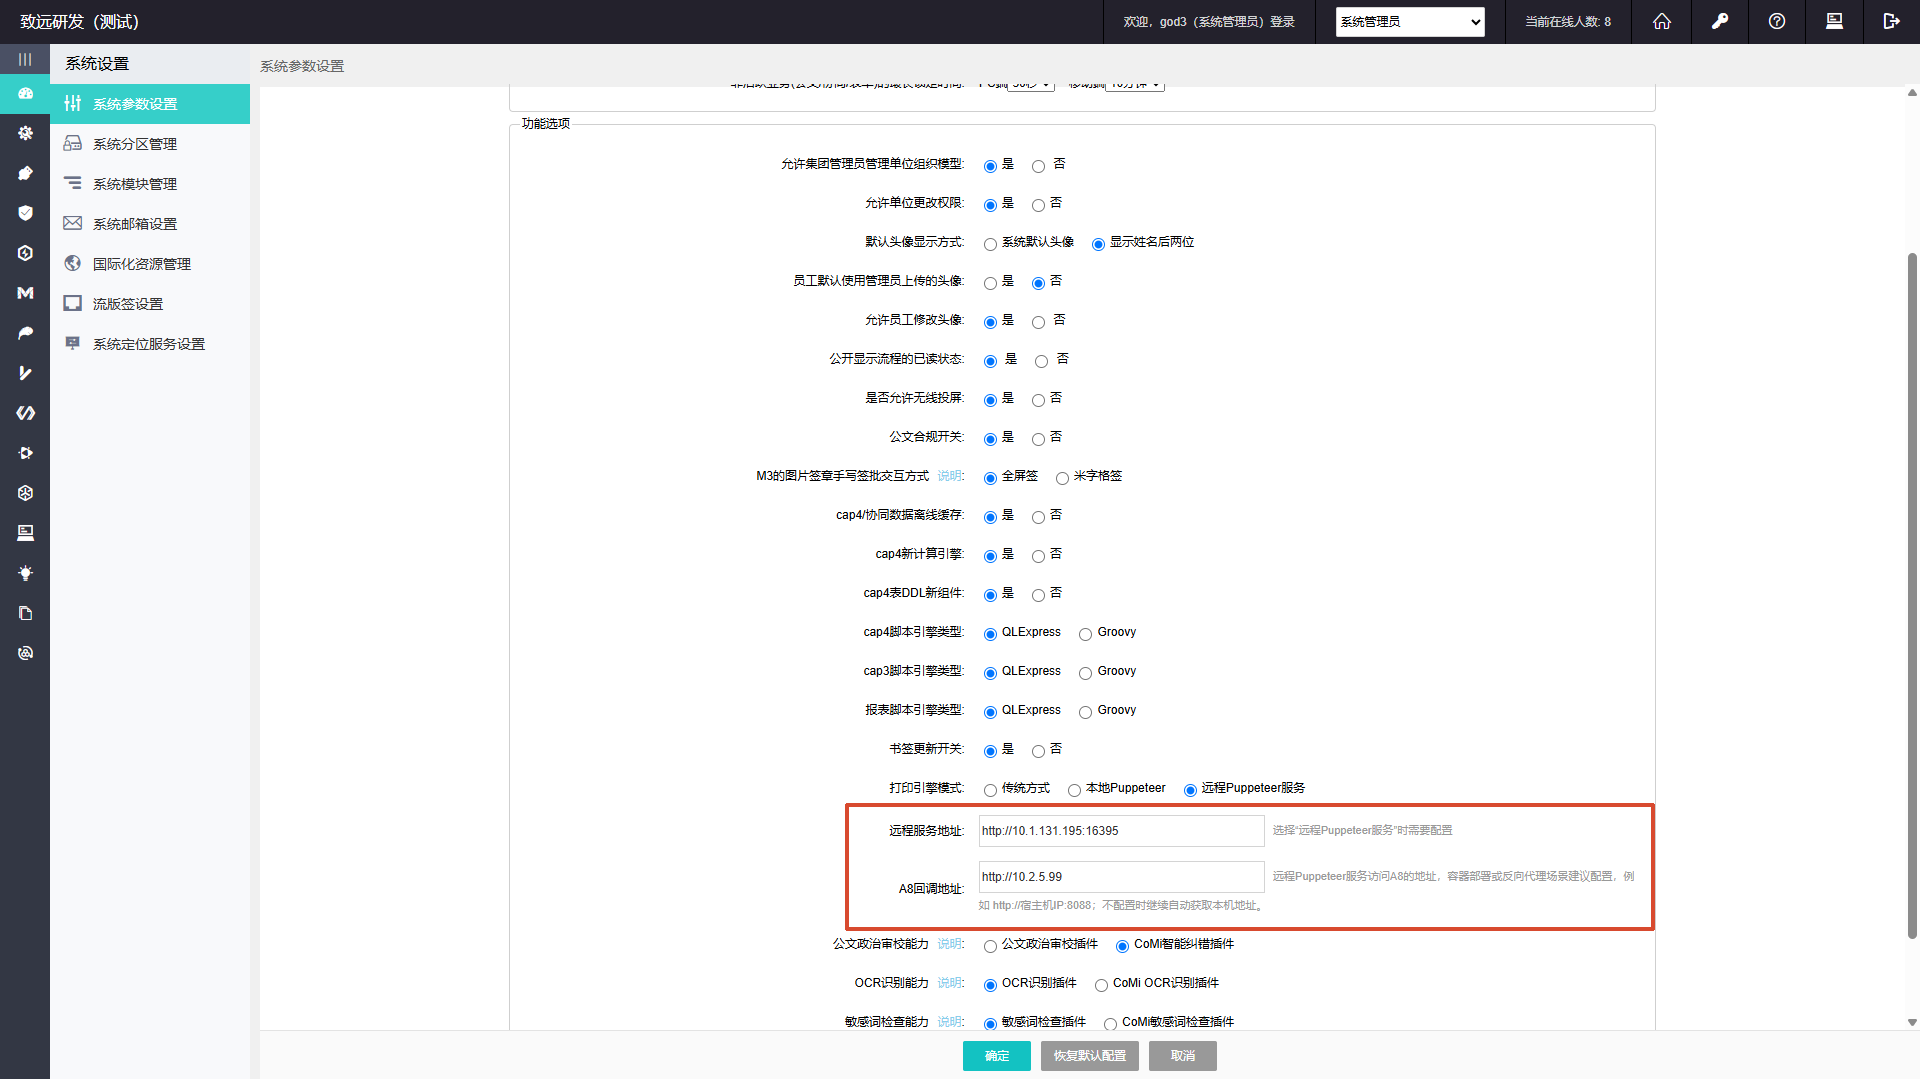This screenshot has height=1079, width=1920.
Task: Toggle the hamburger menu icon in sidebar
Action: [x=25, y=59]
